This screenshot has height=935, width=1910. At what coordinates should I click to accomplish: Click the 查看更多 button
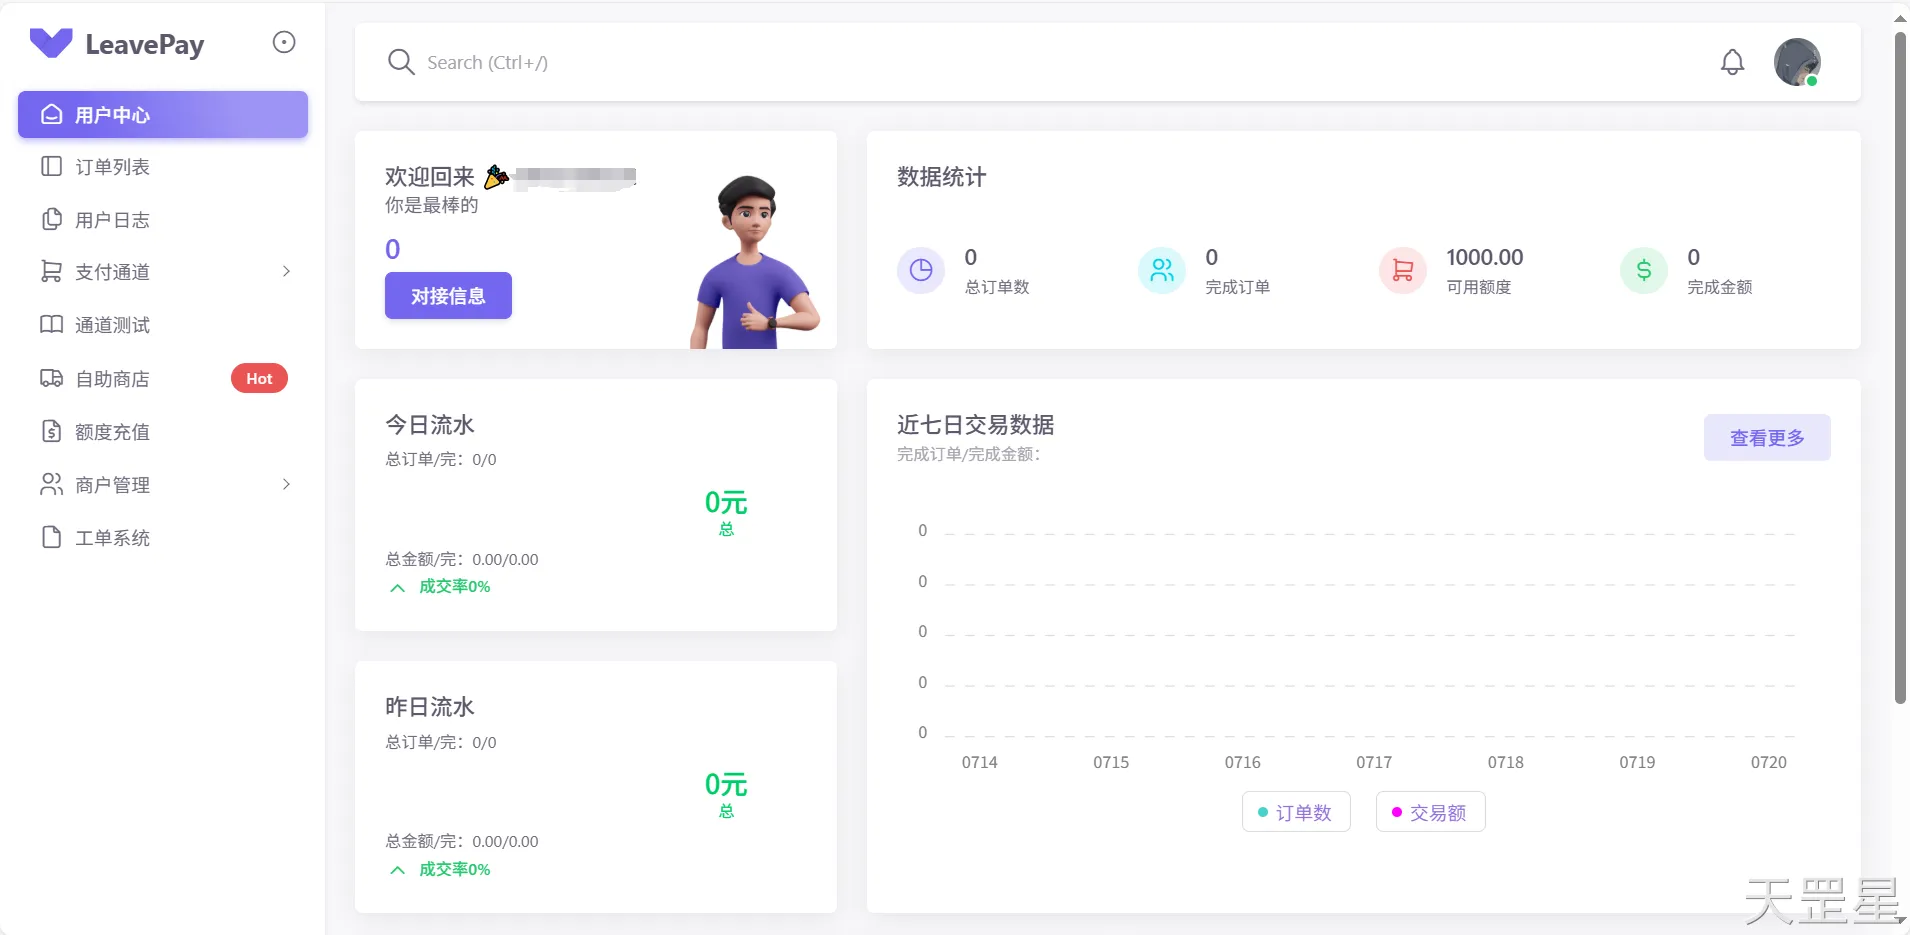[x=1767, y=438]
